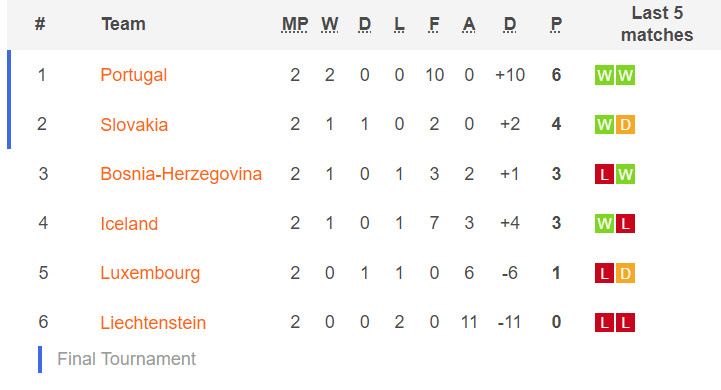Open the Luxembourg team link

150,273
